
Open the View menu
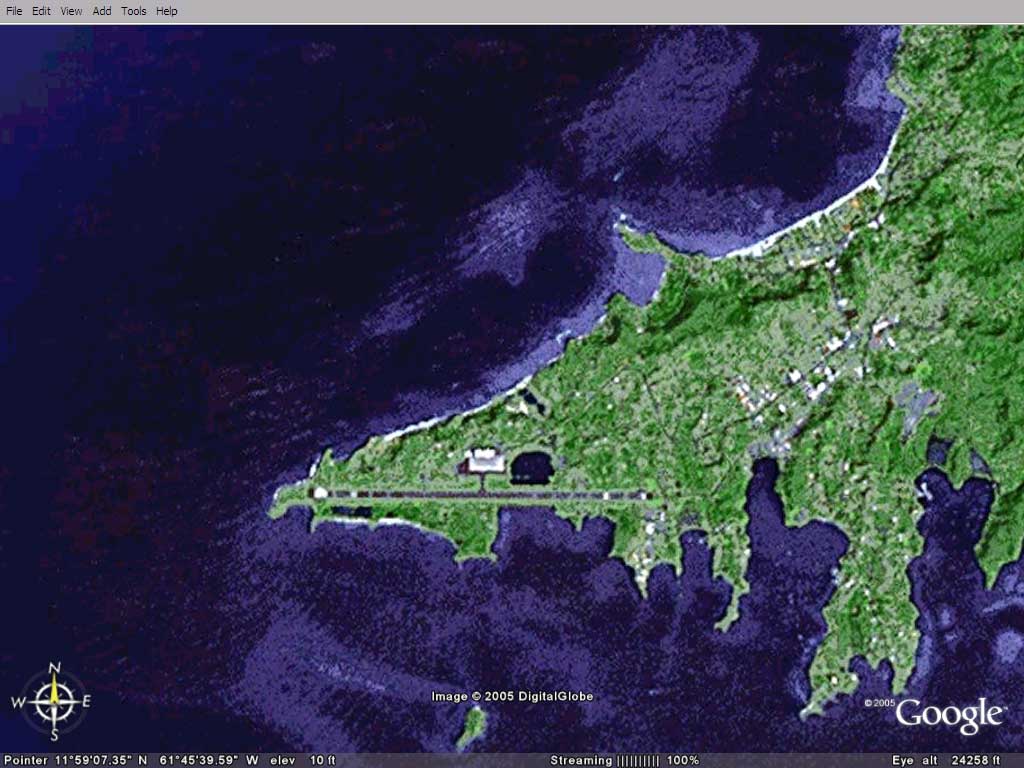(71, 11)
